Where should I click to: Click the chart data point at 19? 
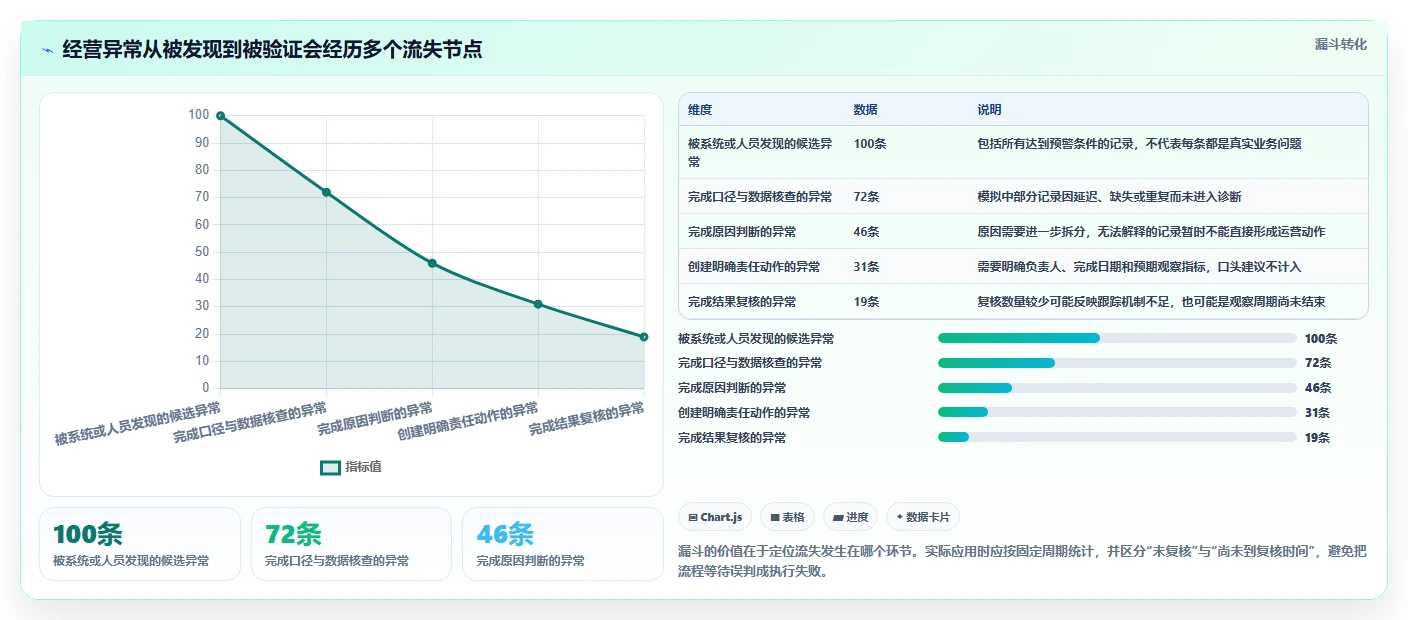coord(644,337)
